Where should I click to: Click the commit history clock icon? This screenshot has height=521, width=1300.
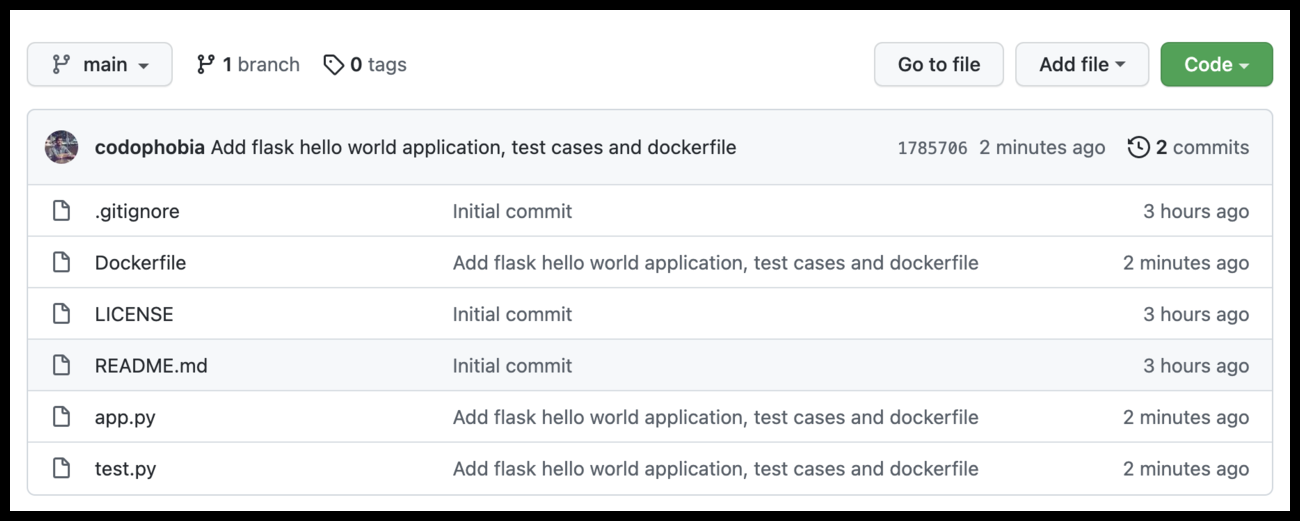pos(1138,148)
